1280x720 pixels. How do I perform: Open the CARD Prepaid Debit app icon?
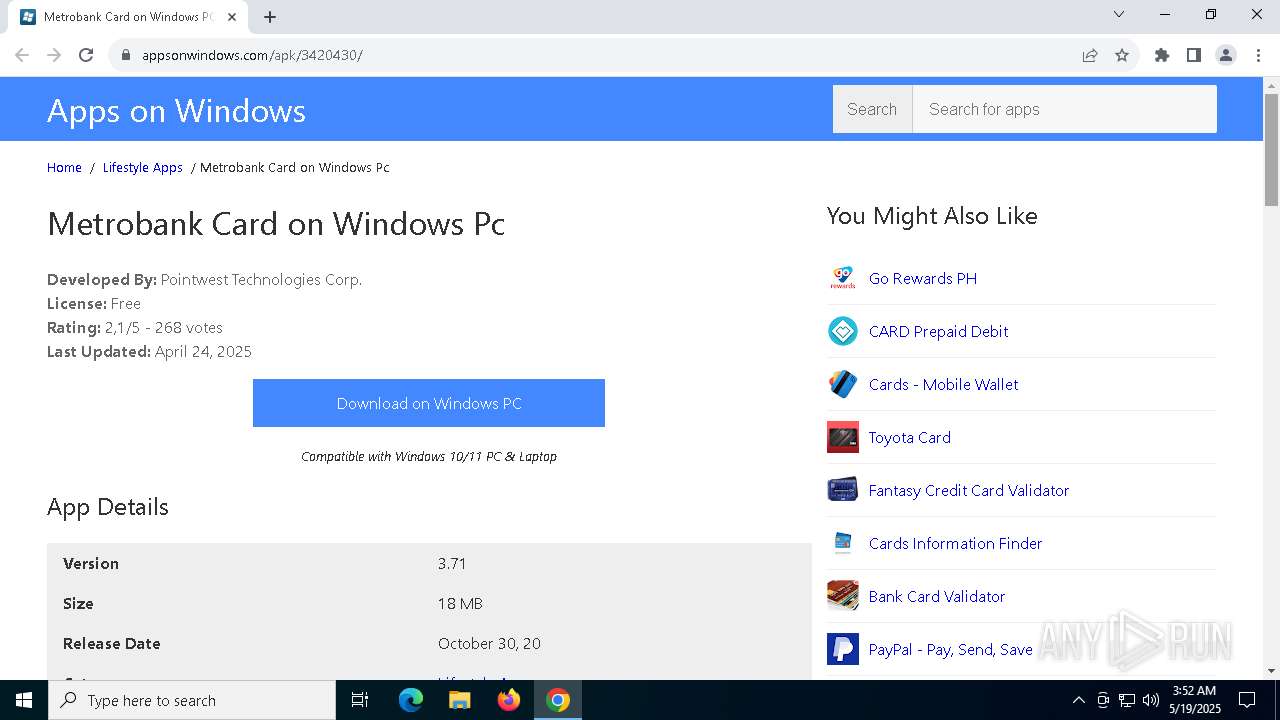click(x=843, y=331)
